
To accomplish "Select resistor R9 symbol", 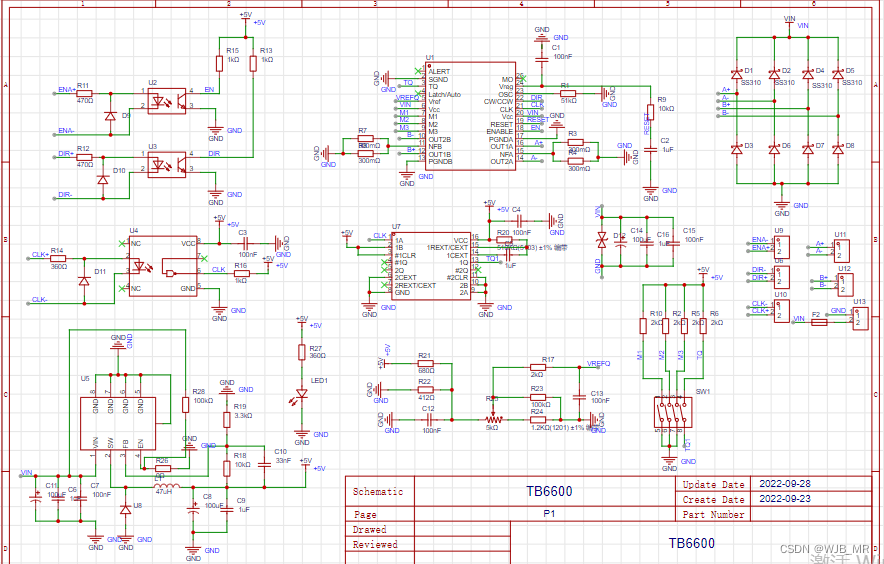I will point(651,112).
